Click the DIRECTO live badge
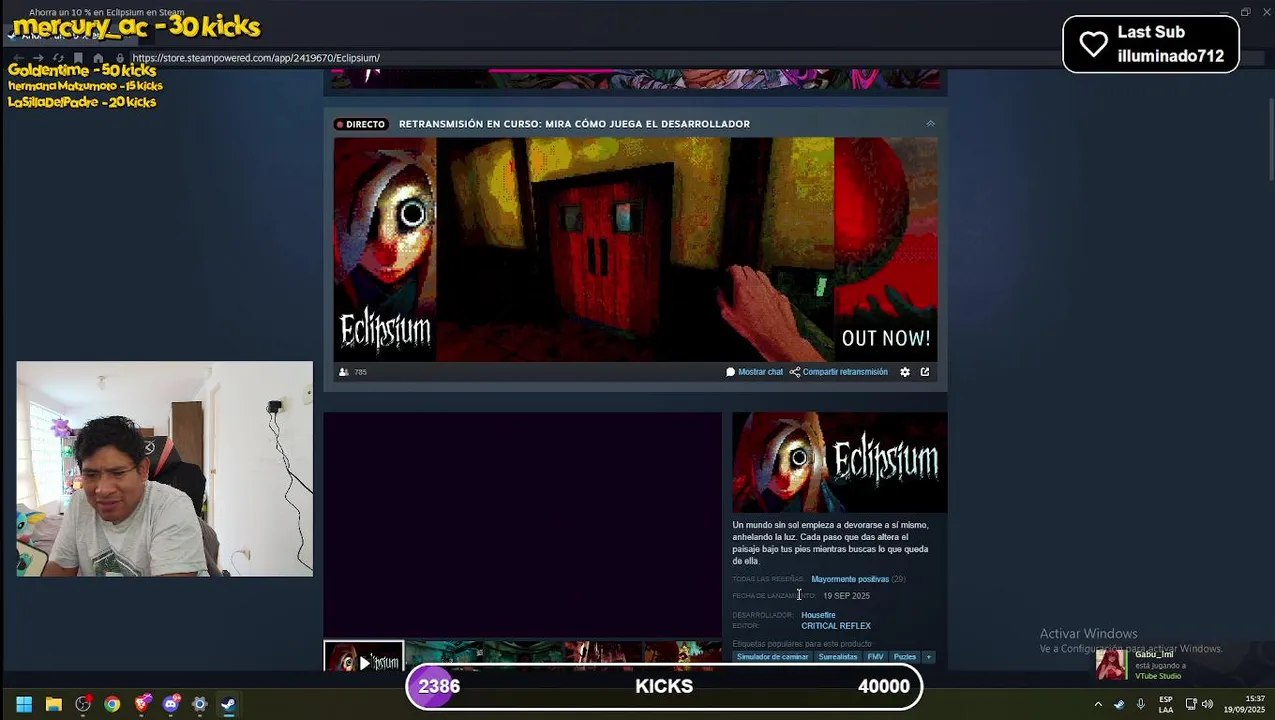This screenshot has height=720, width=1275. click(360, 124)
